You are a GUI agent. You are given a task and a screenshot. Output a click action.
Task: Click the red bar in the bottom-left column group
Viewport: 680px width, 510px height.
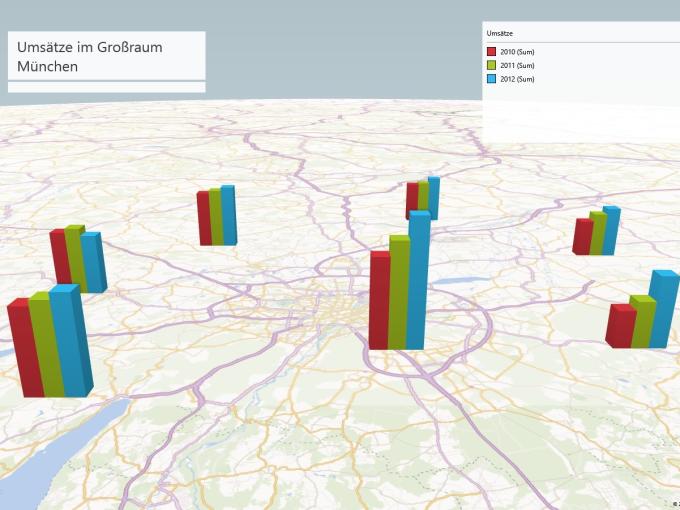pos(25,347)
